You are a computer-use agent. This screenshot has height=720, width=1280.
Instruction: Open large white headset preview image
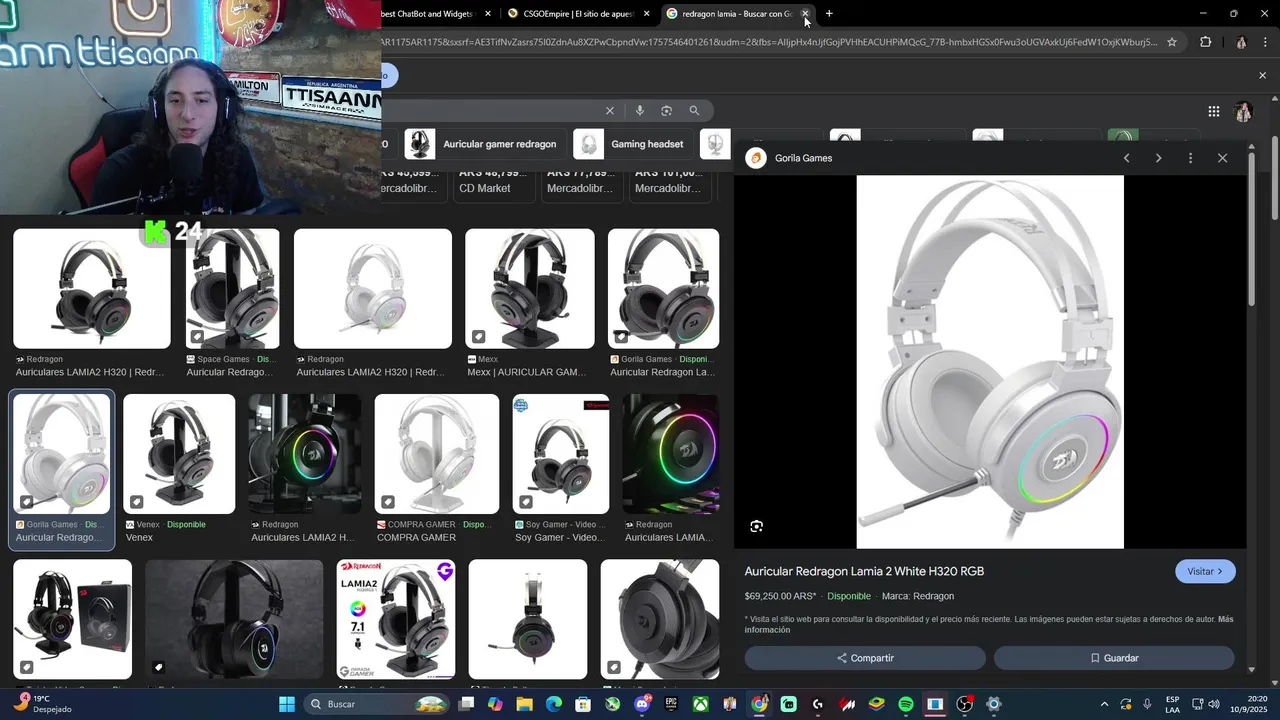990,362
